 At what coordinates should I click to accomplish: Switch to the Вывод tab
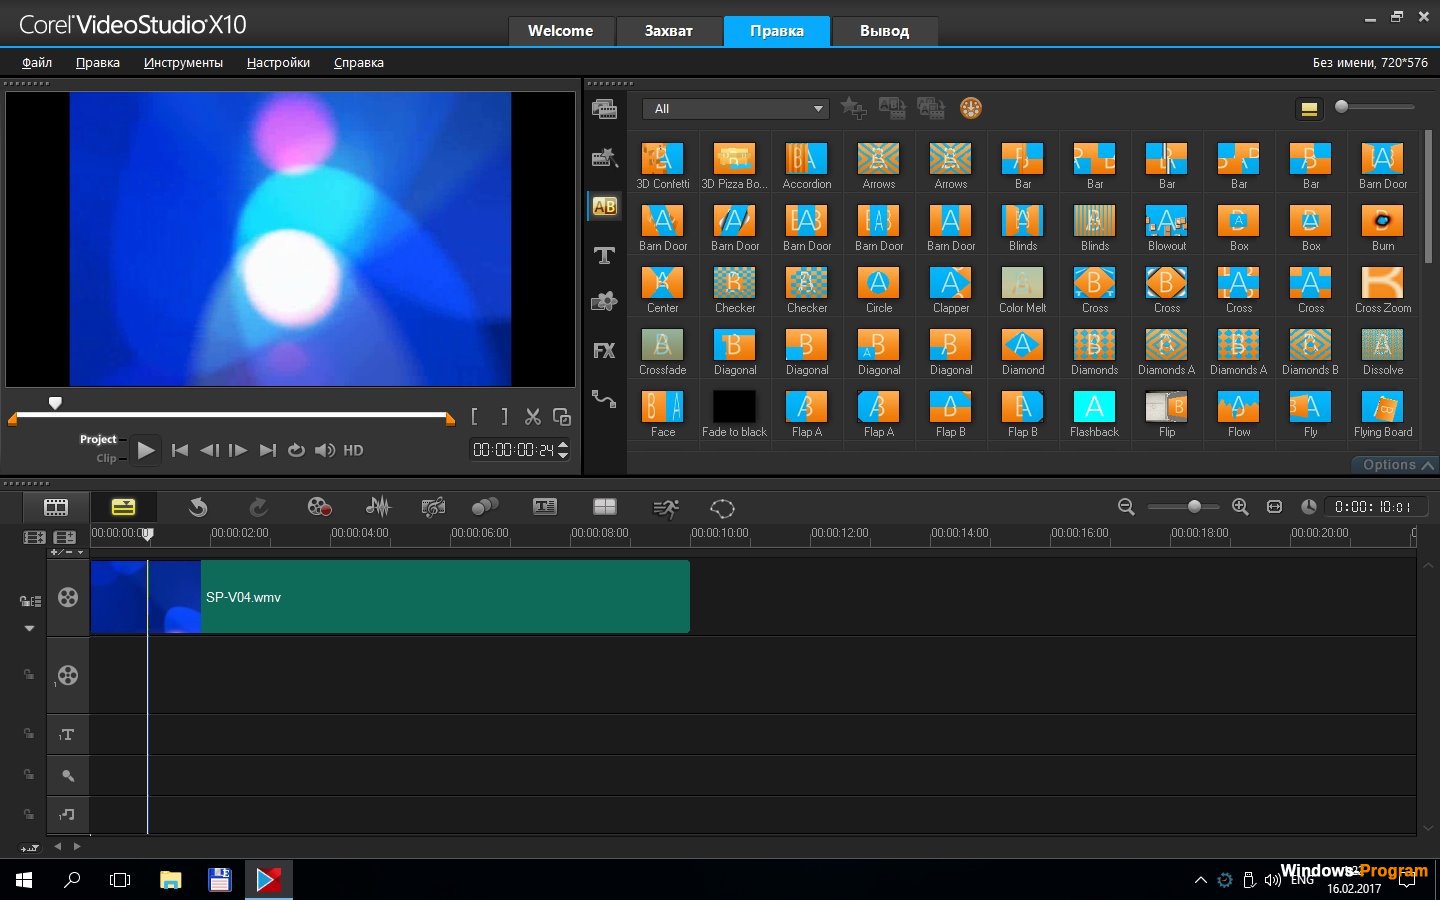pos(884,31)
